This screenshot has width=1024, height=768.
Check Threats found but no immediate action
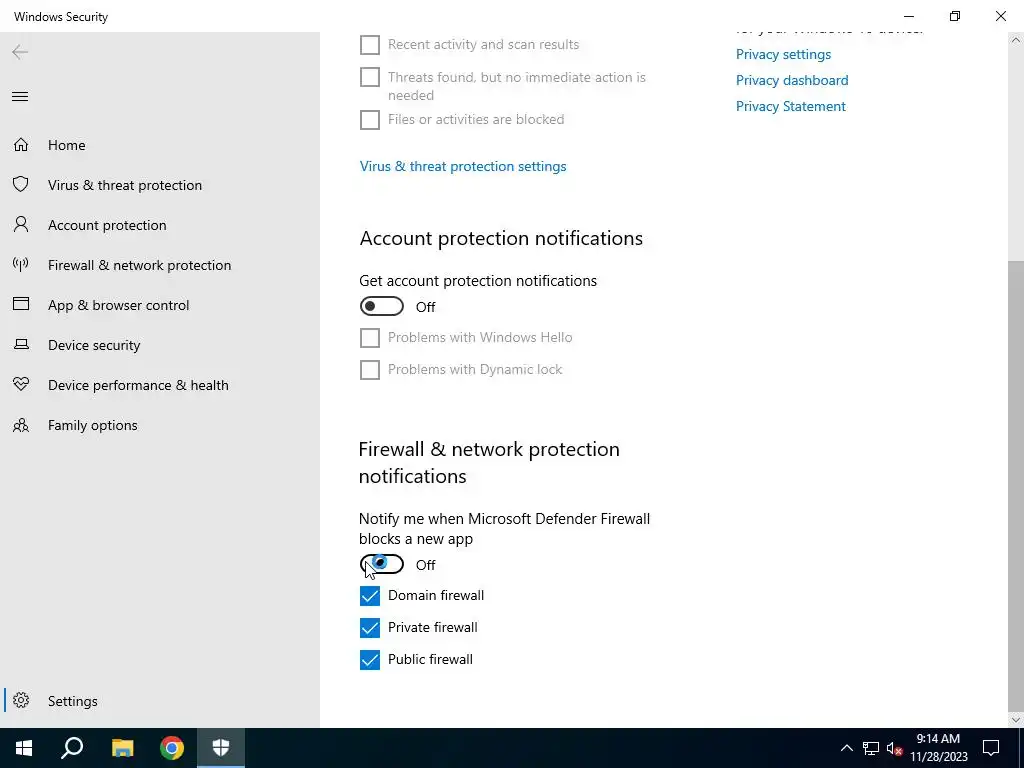[370, 77]
